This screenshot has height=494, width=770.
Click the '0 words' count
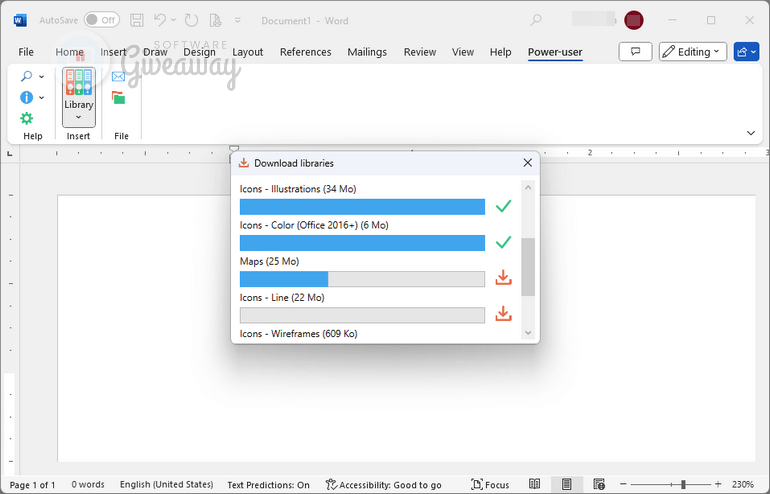(x=88, y=485)
